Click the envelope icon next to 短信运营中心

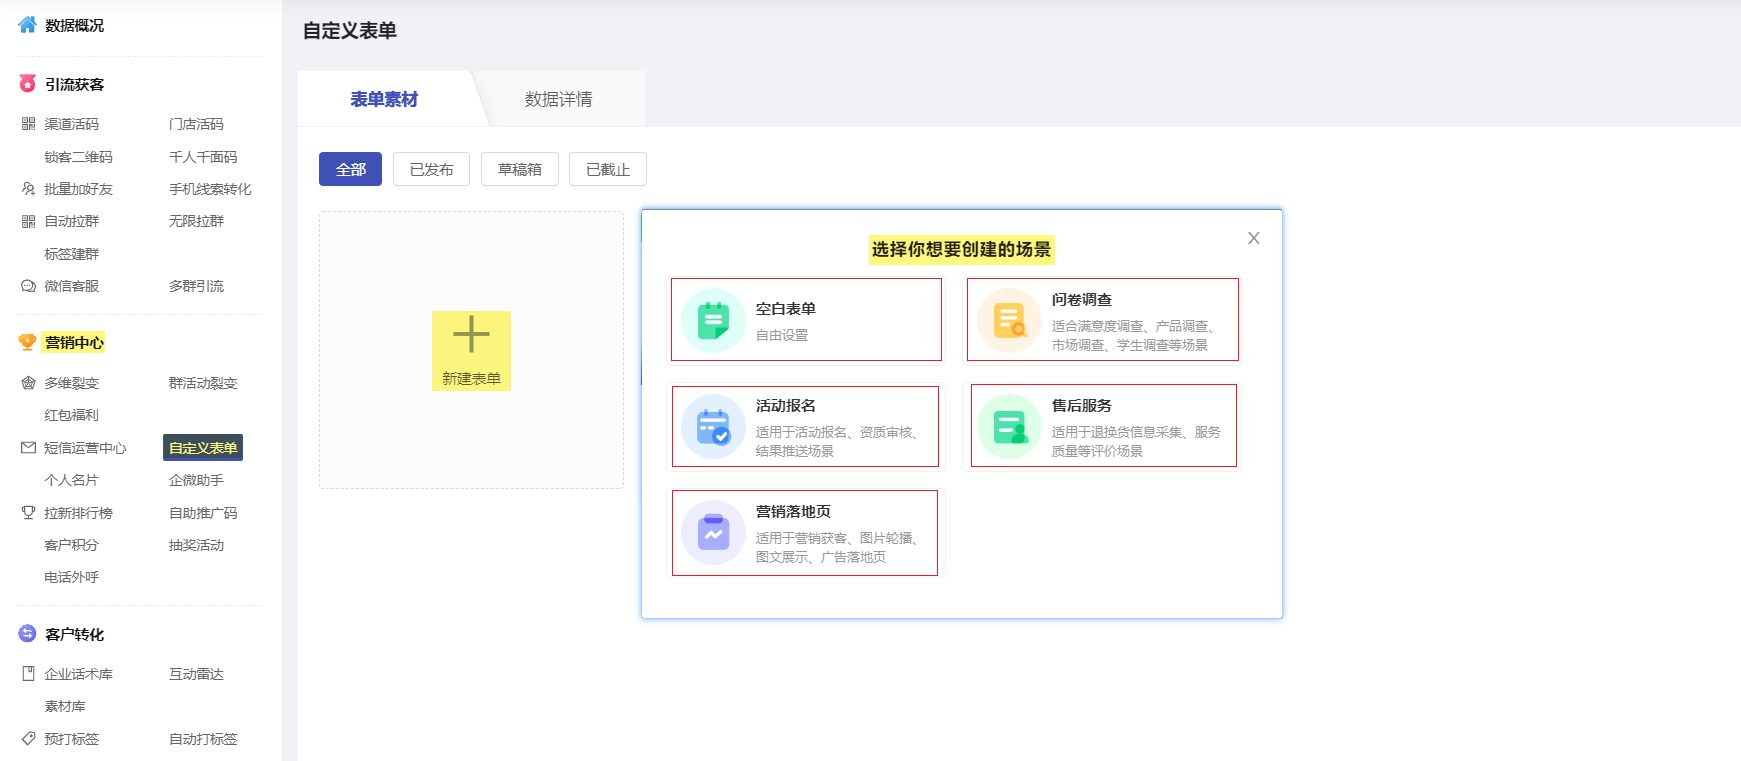click(x=28, y=448)
